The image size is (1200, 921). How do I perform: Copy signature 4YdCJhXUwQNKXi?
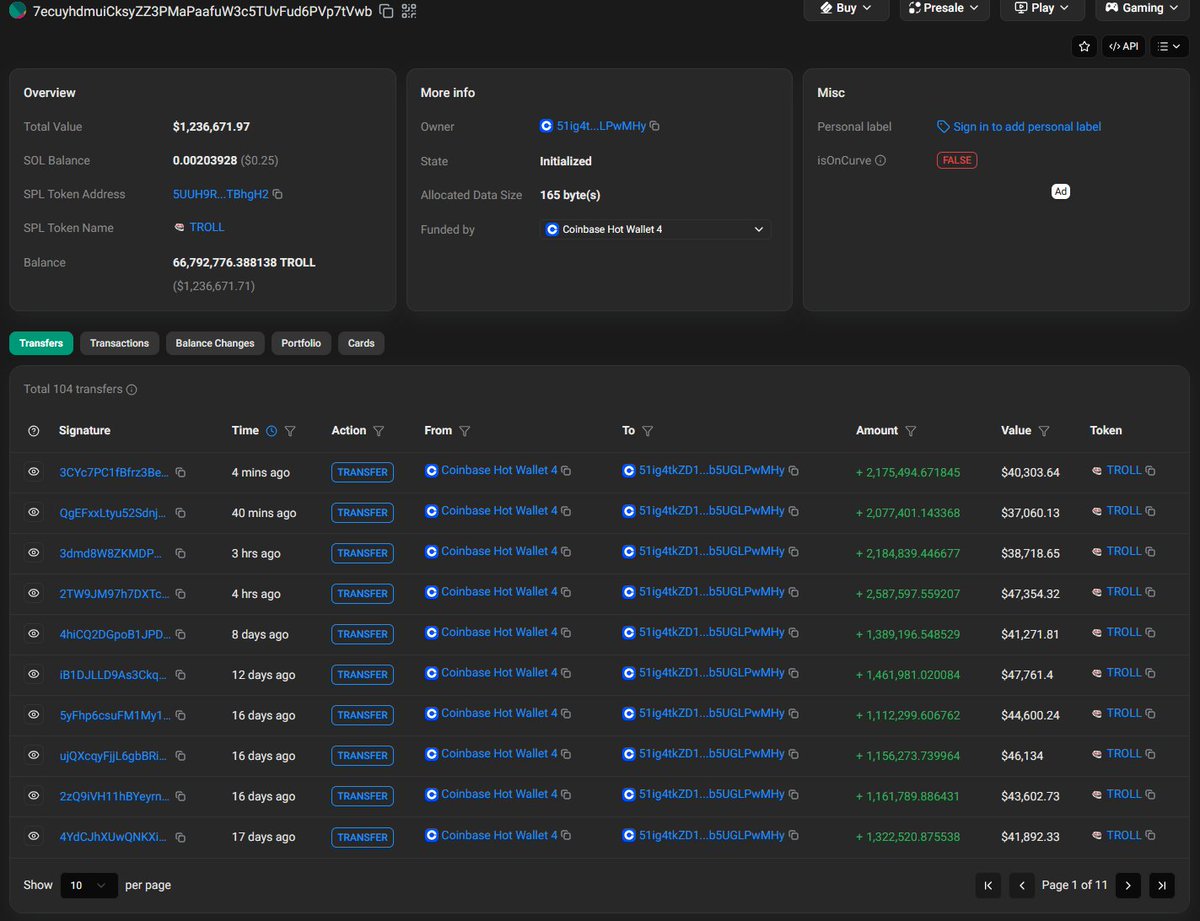tap(181, 837)
